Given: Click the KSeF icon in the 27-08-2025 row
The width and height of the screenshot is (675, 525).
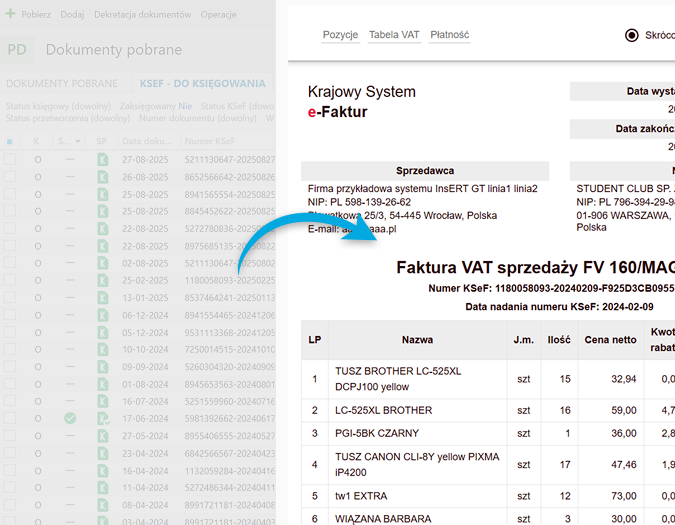Looking at the screenshot, I should (x=102, y=159).
